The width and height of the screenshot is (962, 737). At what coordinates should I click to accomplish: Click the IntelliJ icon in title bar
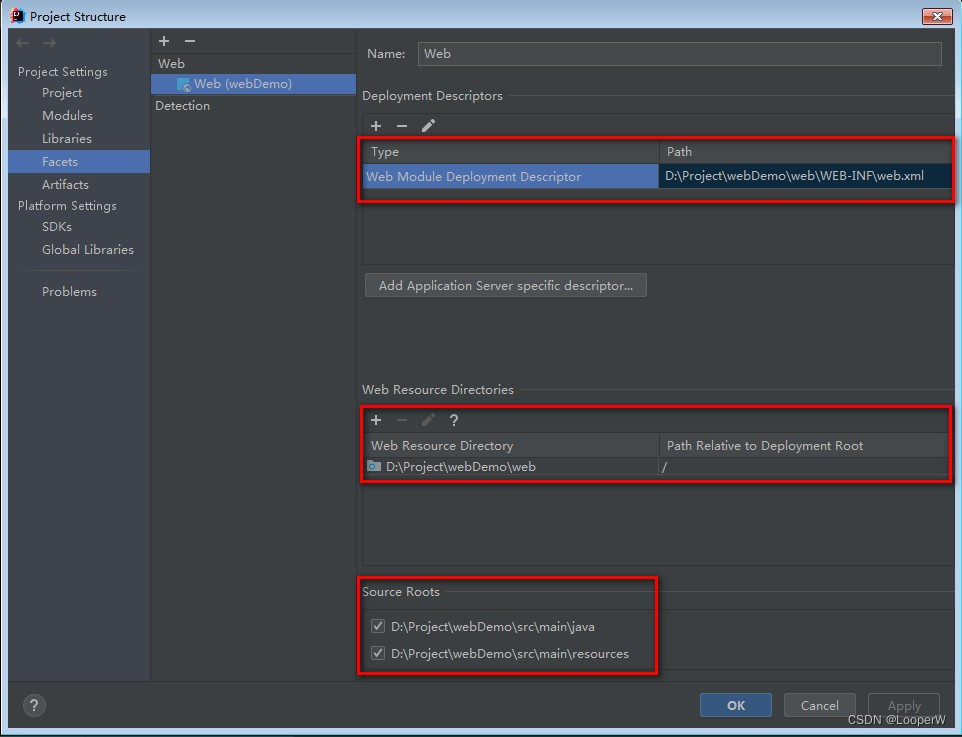17,15
